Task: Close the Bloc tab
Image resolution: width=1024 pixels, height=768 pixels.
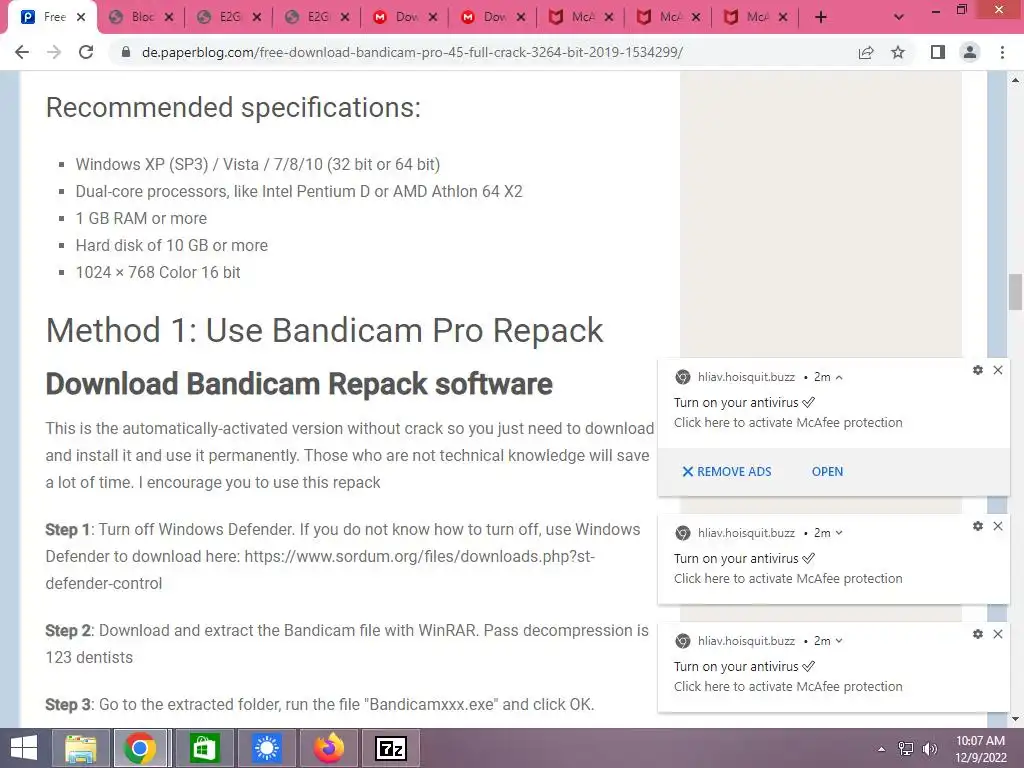Action: 169,17
